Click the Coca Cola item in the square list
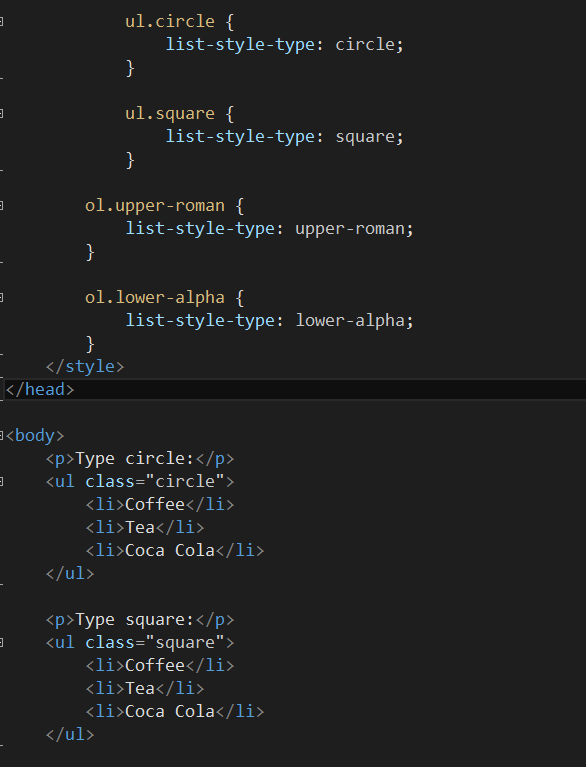The height and width of the screenshot is (767, 586). [175, 711]
